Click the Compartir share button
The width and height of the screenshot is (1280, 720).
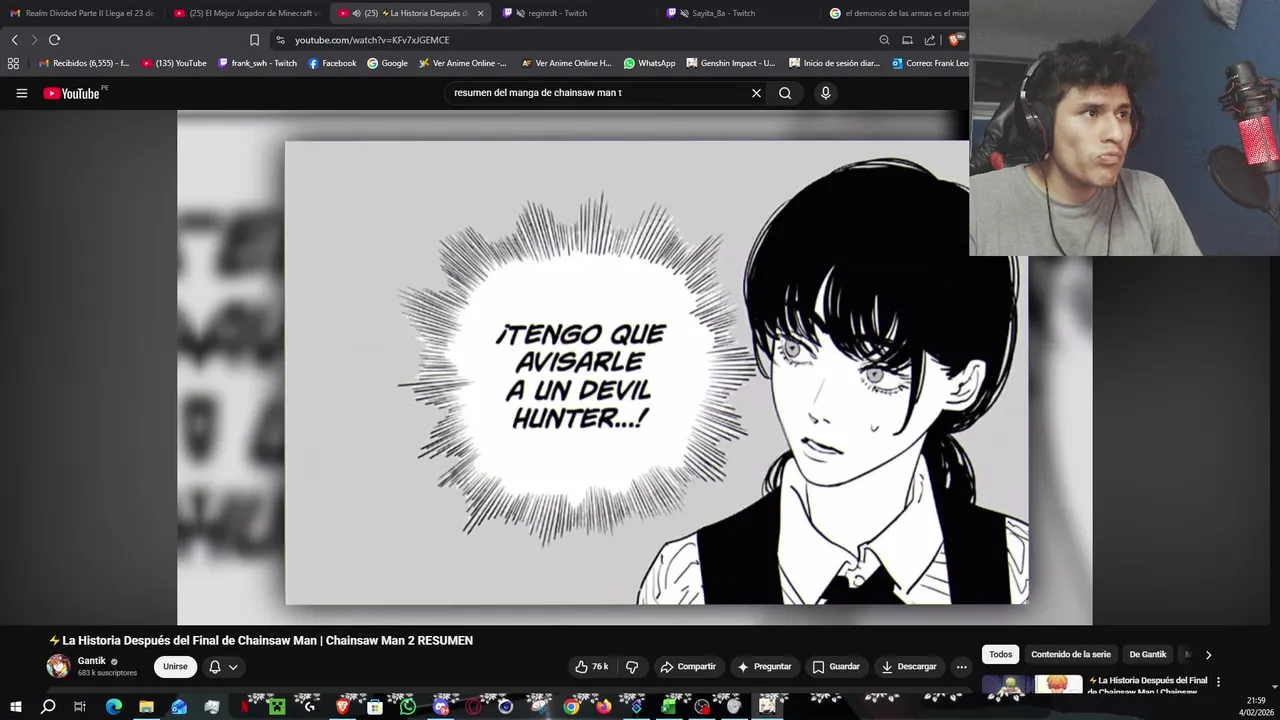(x=688, y=667)
